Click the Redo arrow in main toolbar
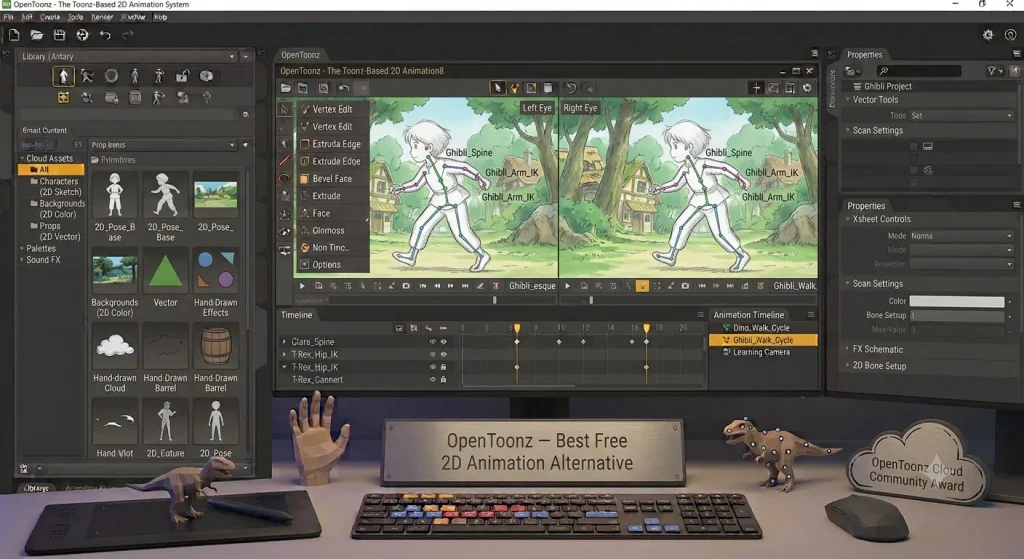 click(x=128, y=35)
